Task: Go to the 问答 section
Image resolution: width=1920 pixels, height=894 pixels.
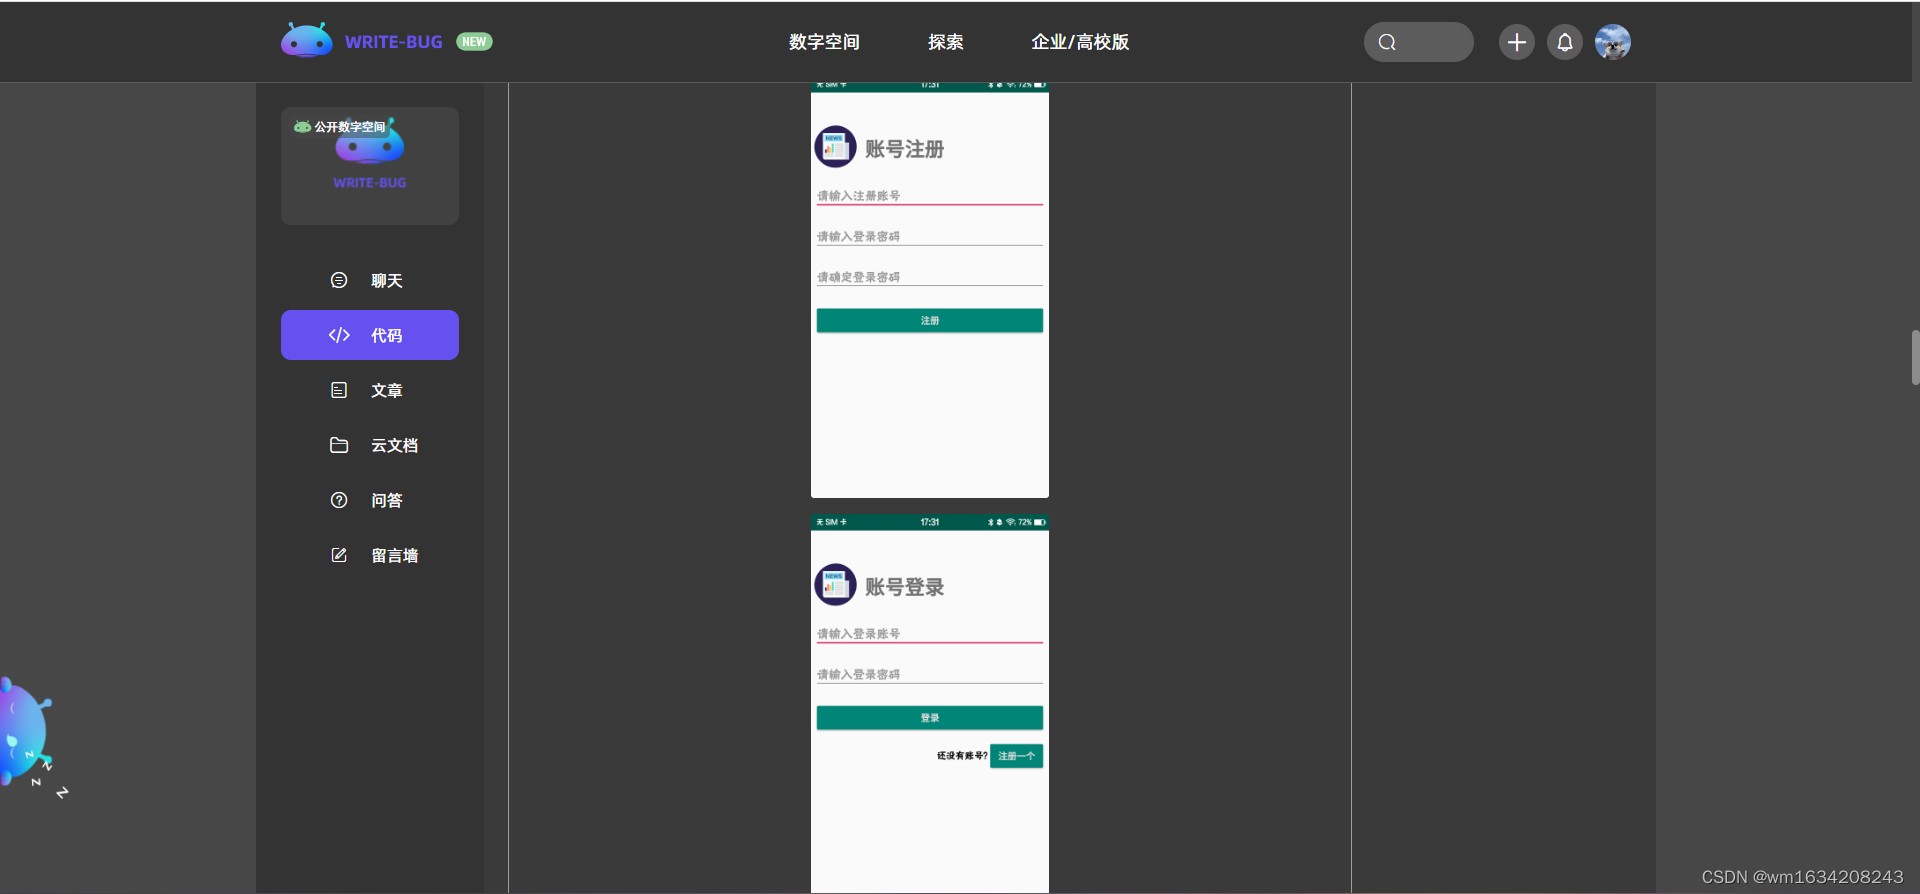Action: click(370, 500)
